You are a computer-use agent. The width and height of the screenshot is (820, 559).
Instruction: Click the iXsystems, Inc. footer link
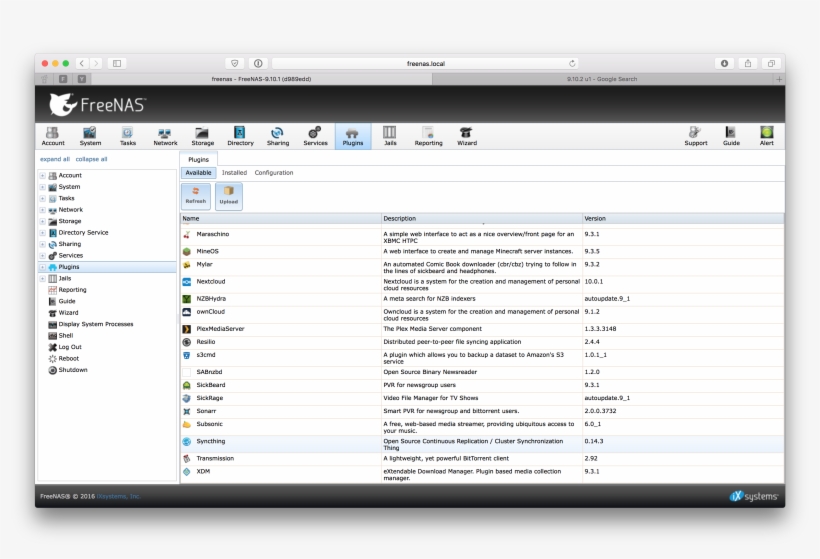119,496
